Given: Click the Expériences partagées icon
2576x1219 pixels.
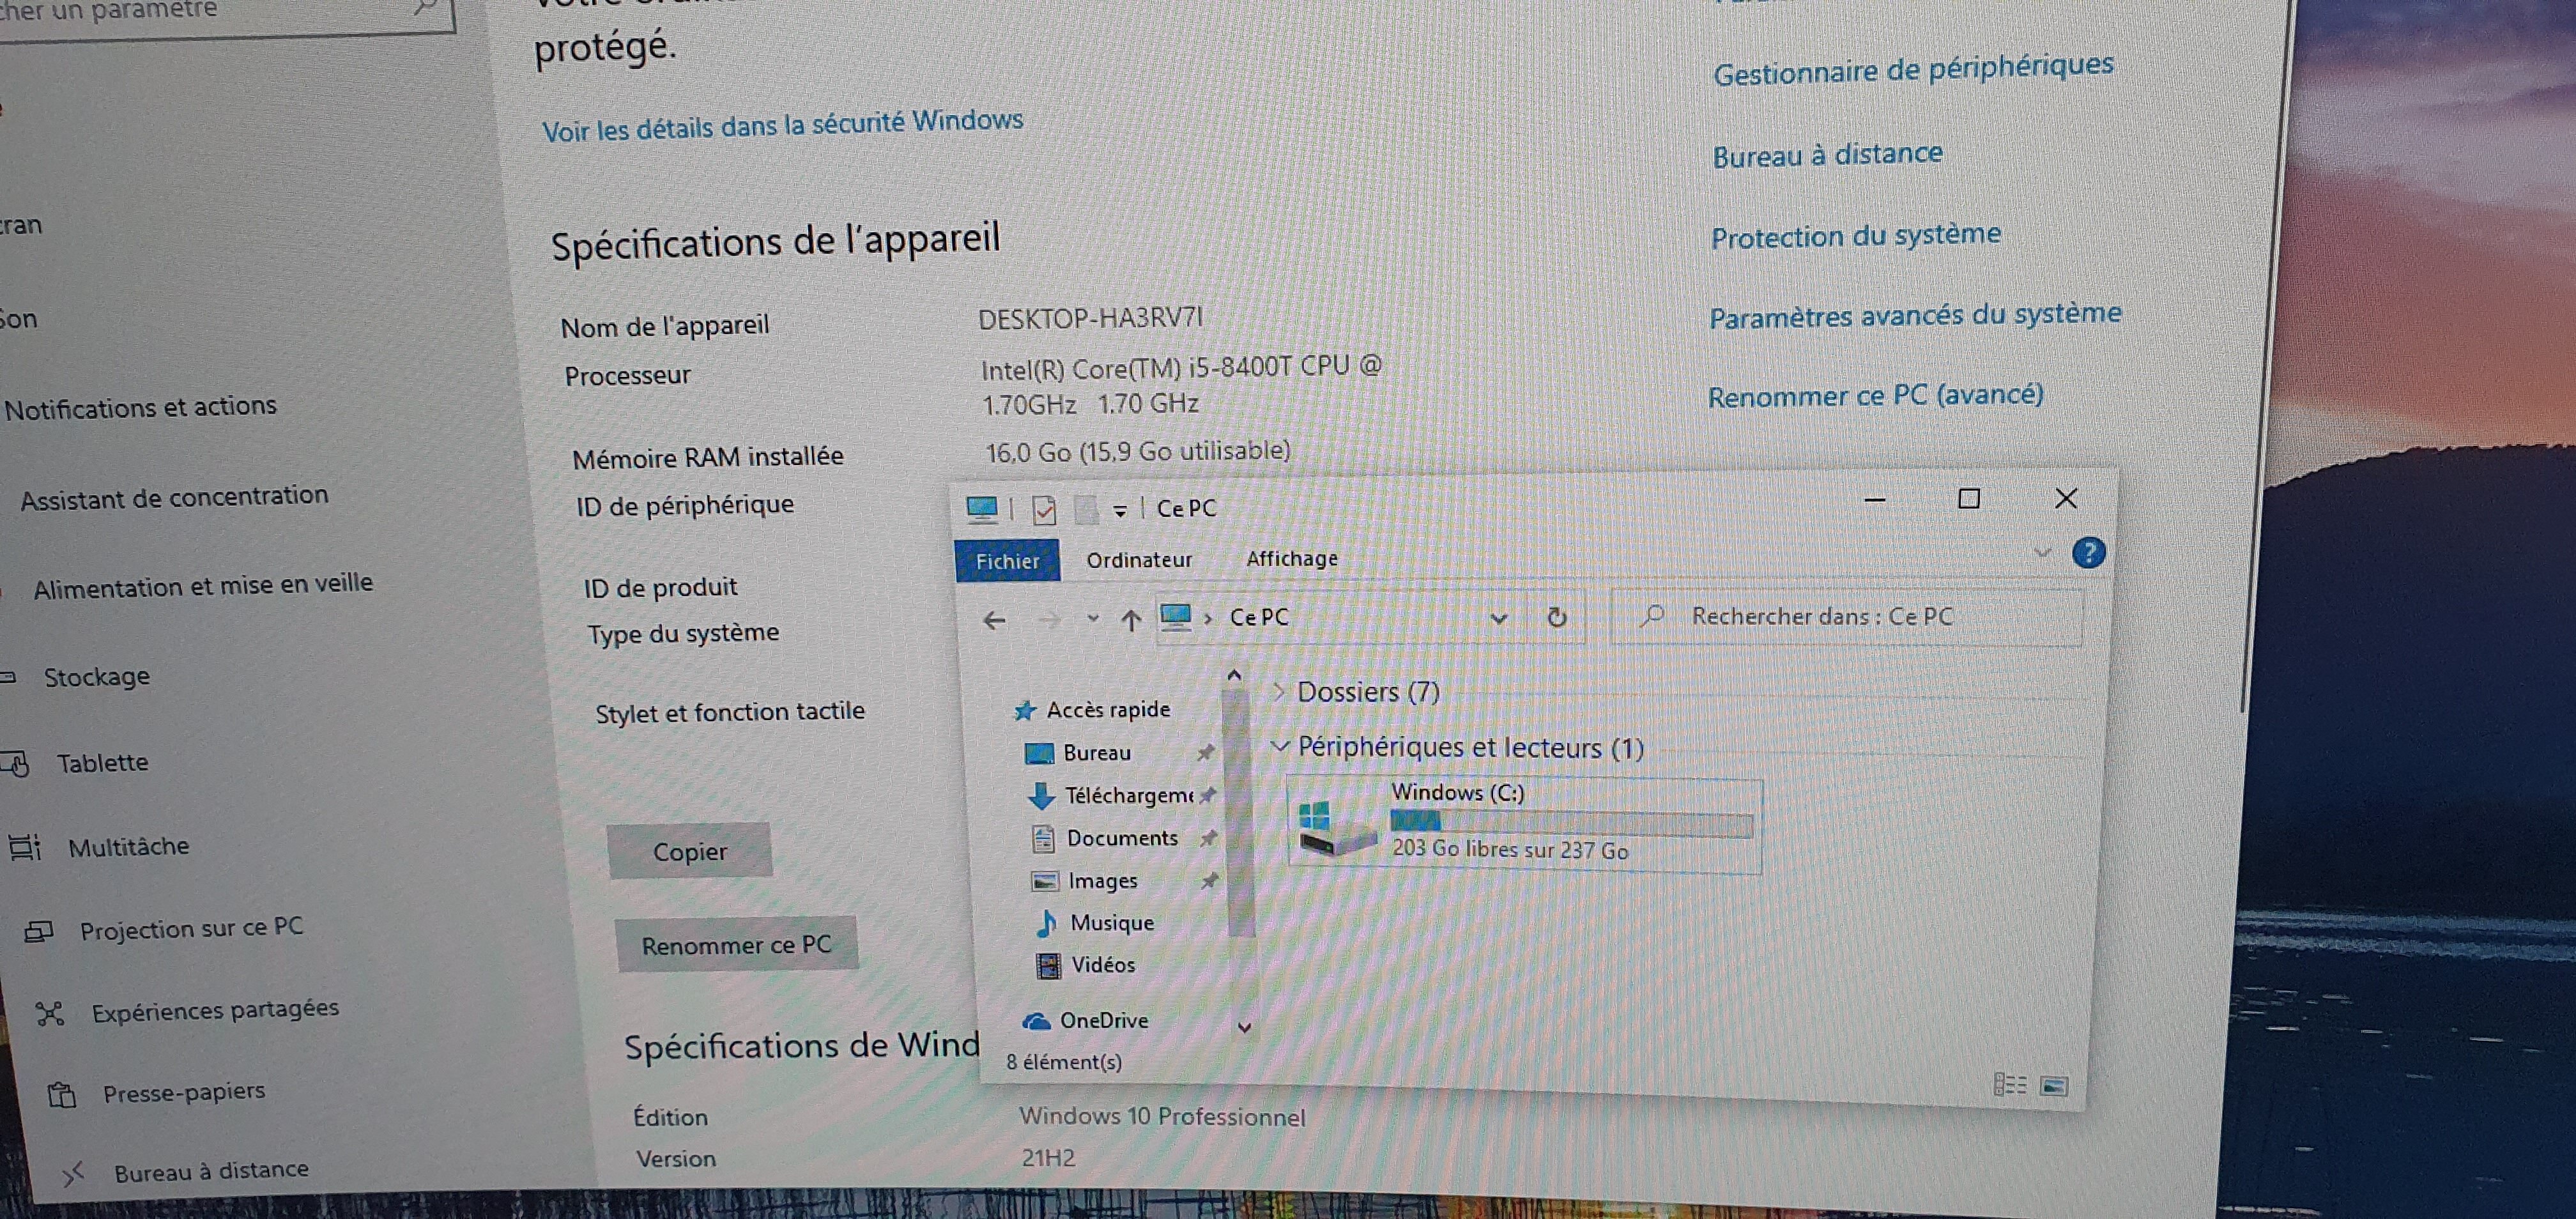Looking at the screenshot, I should 50,1014.
